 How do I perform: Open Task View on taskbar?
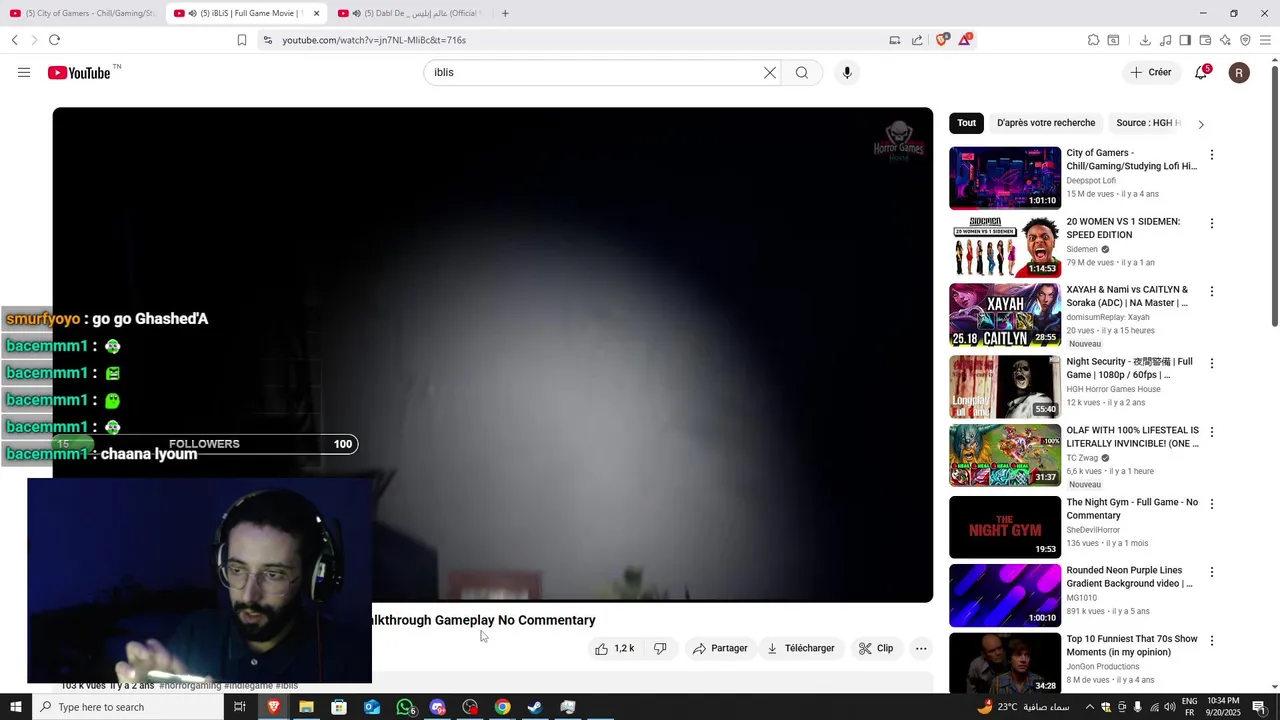[240, 707]
